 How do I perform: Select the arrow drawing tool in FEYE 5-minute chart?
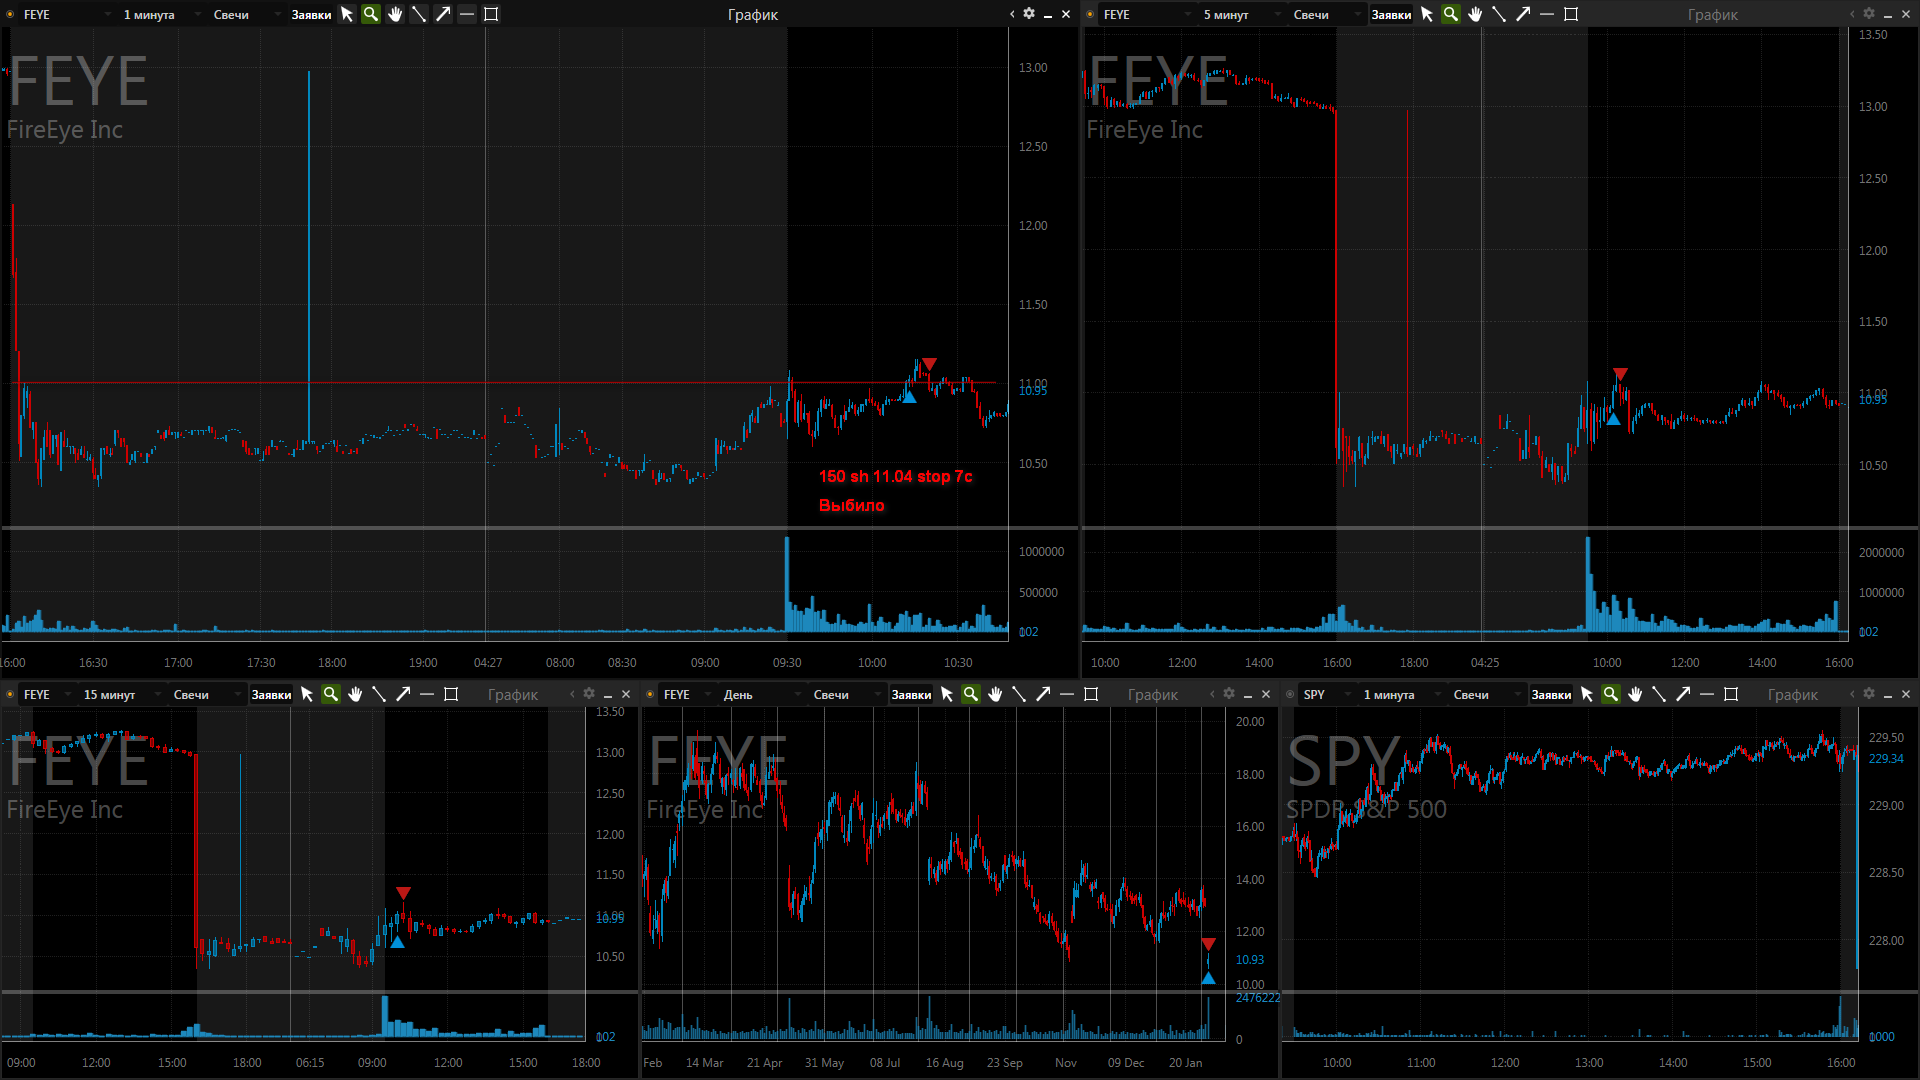click(1523, 14)
